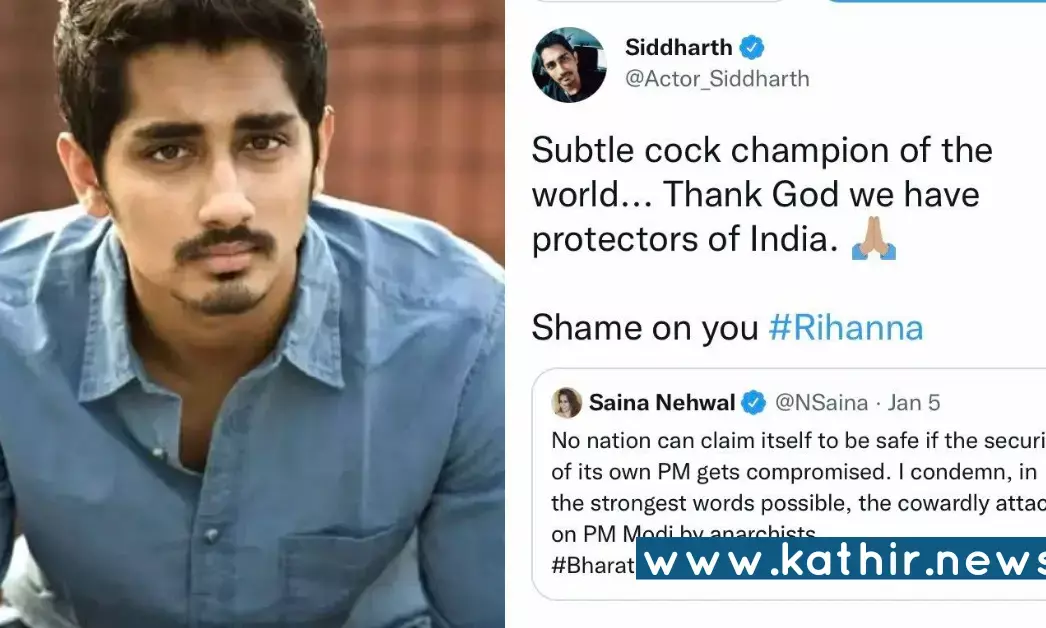The width and height of the screenshot is (1046, 628).
Task: Click the blue verified badge beside Siddharth
Action: tap(752, 47)
